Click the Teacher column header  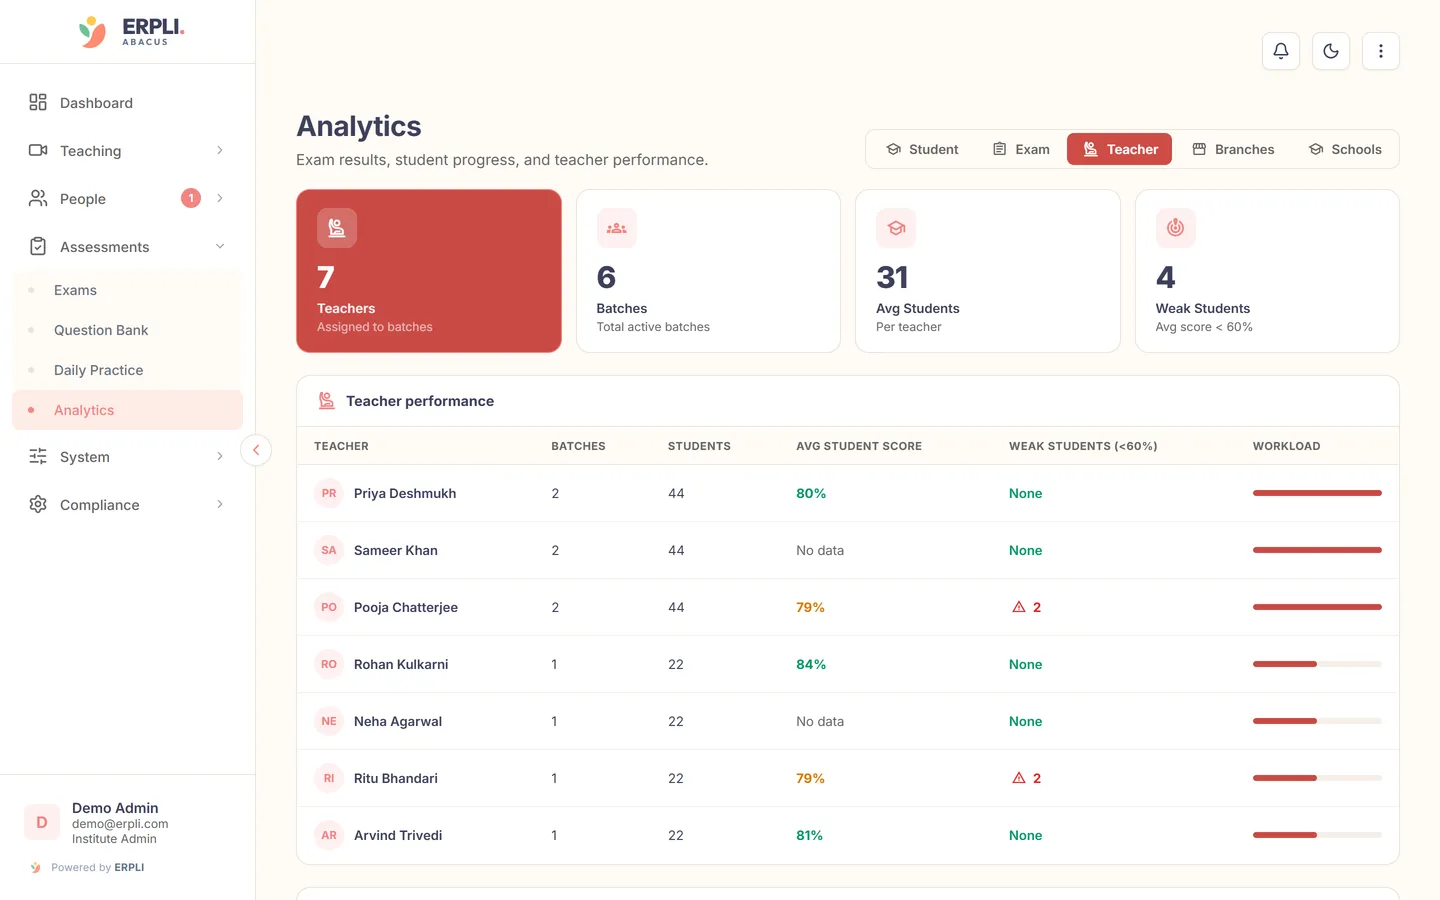[341, 446]
